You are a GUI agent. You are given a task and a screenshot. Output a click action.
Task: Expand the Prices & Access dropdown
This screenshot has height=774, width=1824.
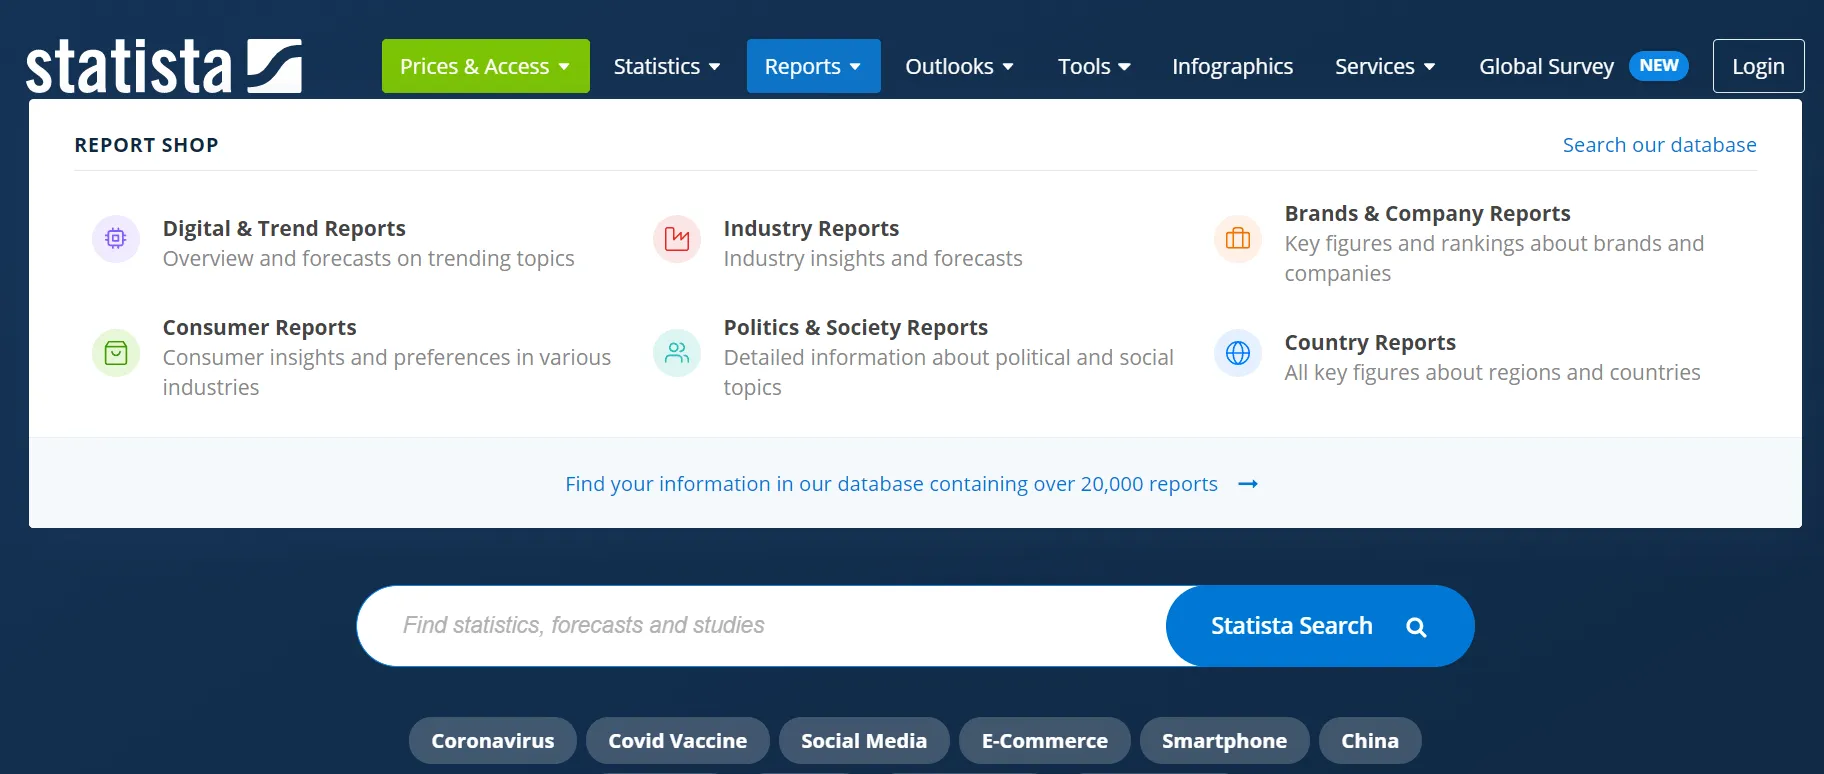(485, 66)
